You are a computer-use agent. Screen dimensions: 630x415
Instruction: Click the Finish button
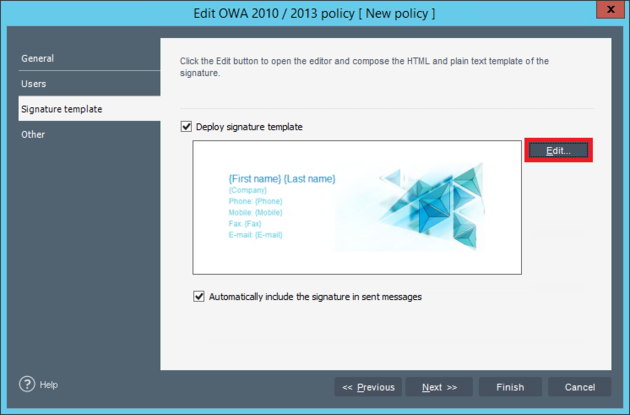[510, 387]
